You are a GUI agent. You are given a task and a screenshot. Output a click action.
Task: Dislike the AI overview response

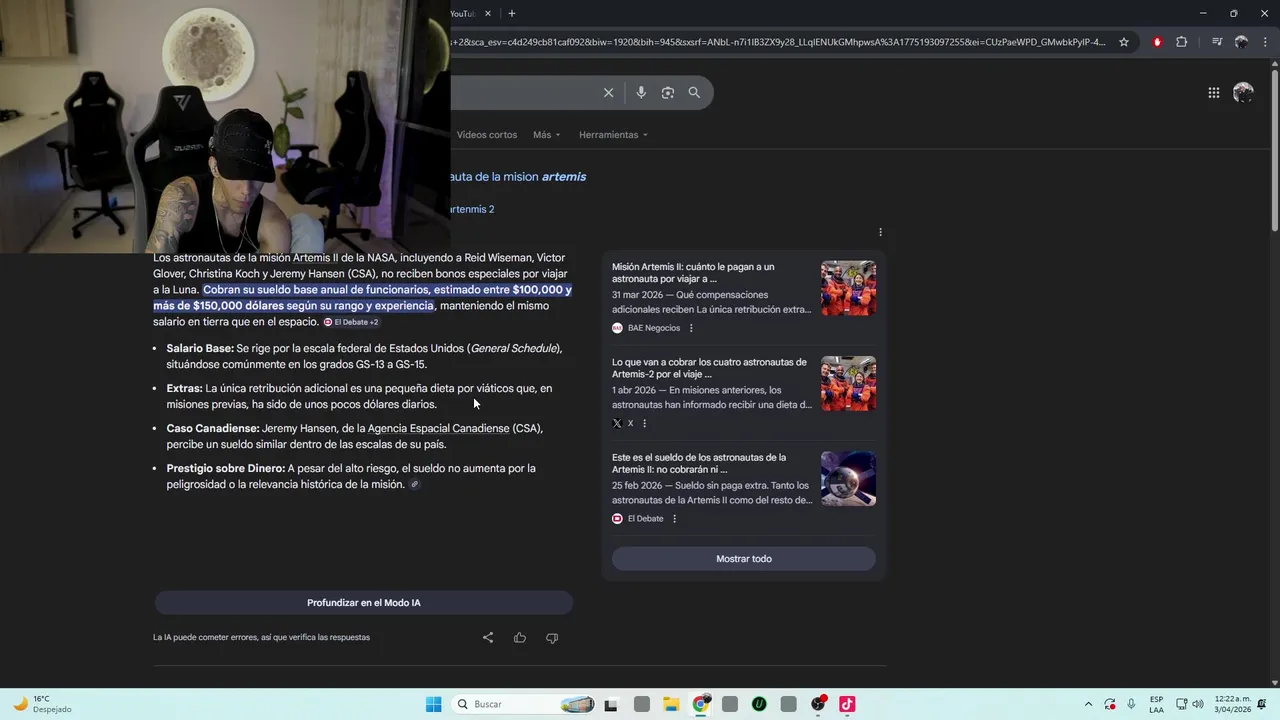[x=552, y=637]
